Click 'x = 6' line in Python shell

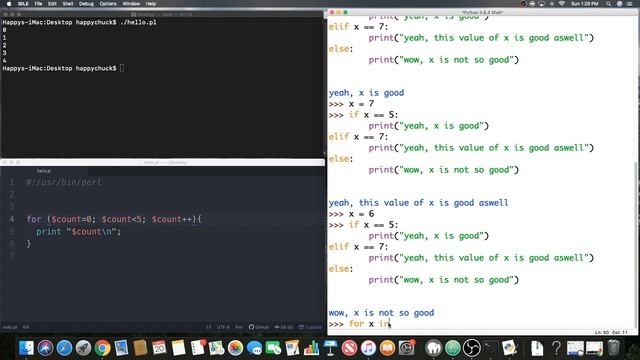[x=361, y=213]
